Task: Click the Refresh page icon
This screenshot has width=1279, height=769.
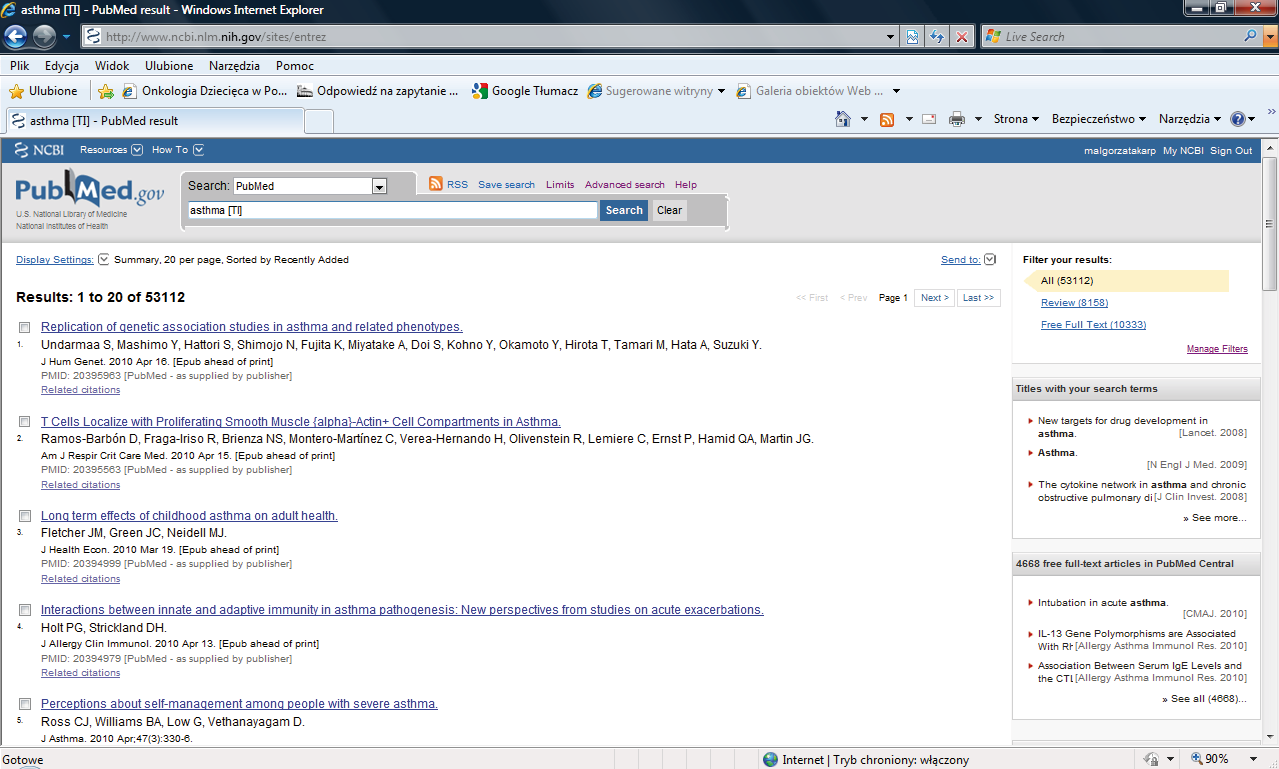Action: pyautogui.click(x=937, y=37)
